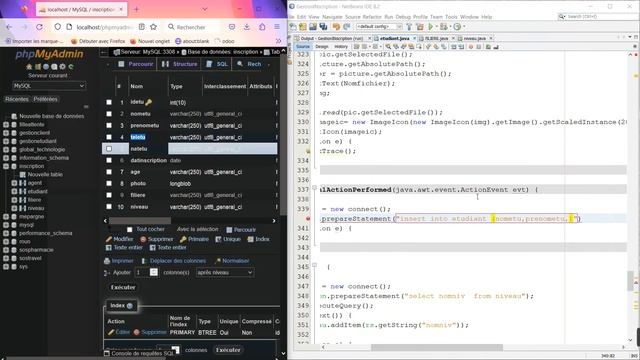640x360 pixels.
Task: Click the Exécuter button under Ajouter
Action: tap(123, 287)
